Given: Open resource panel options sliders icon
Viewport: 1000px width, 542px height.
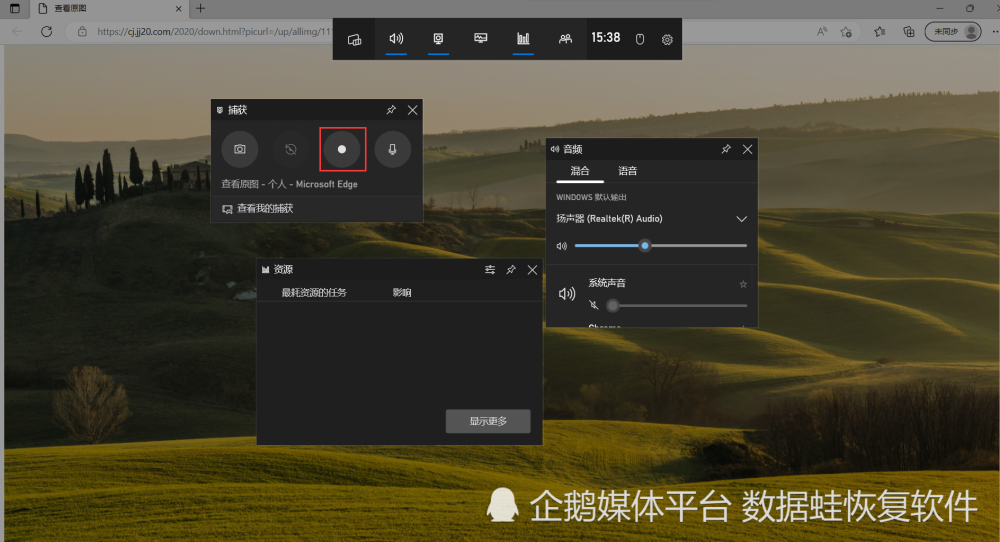Looking at the screenshot, I should pos(490,270).
